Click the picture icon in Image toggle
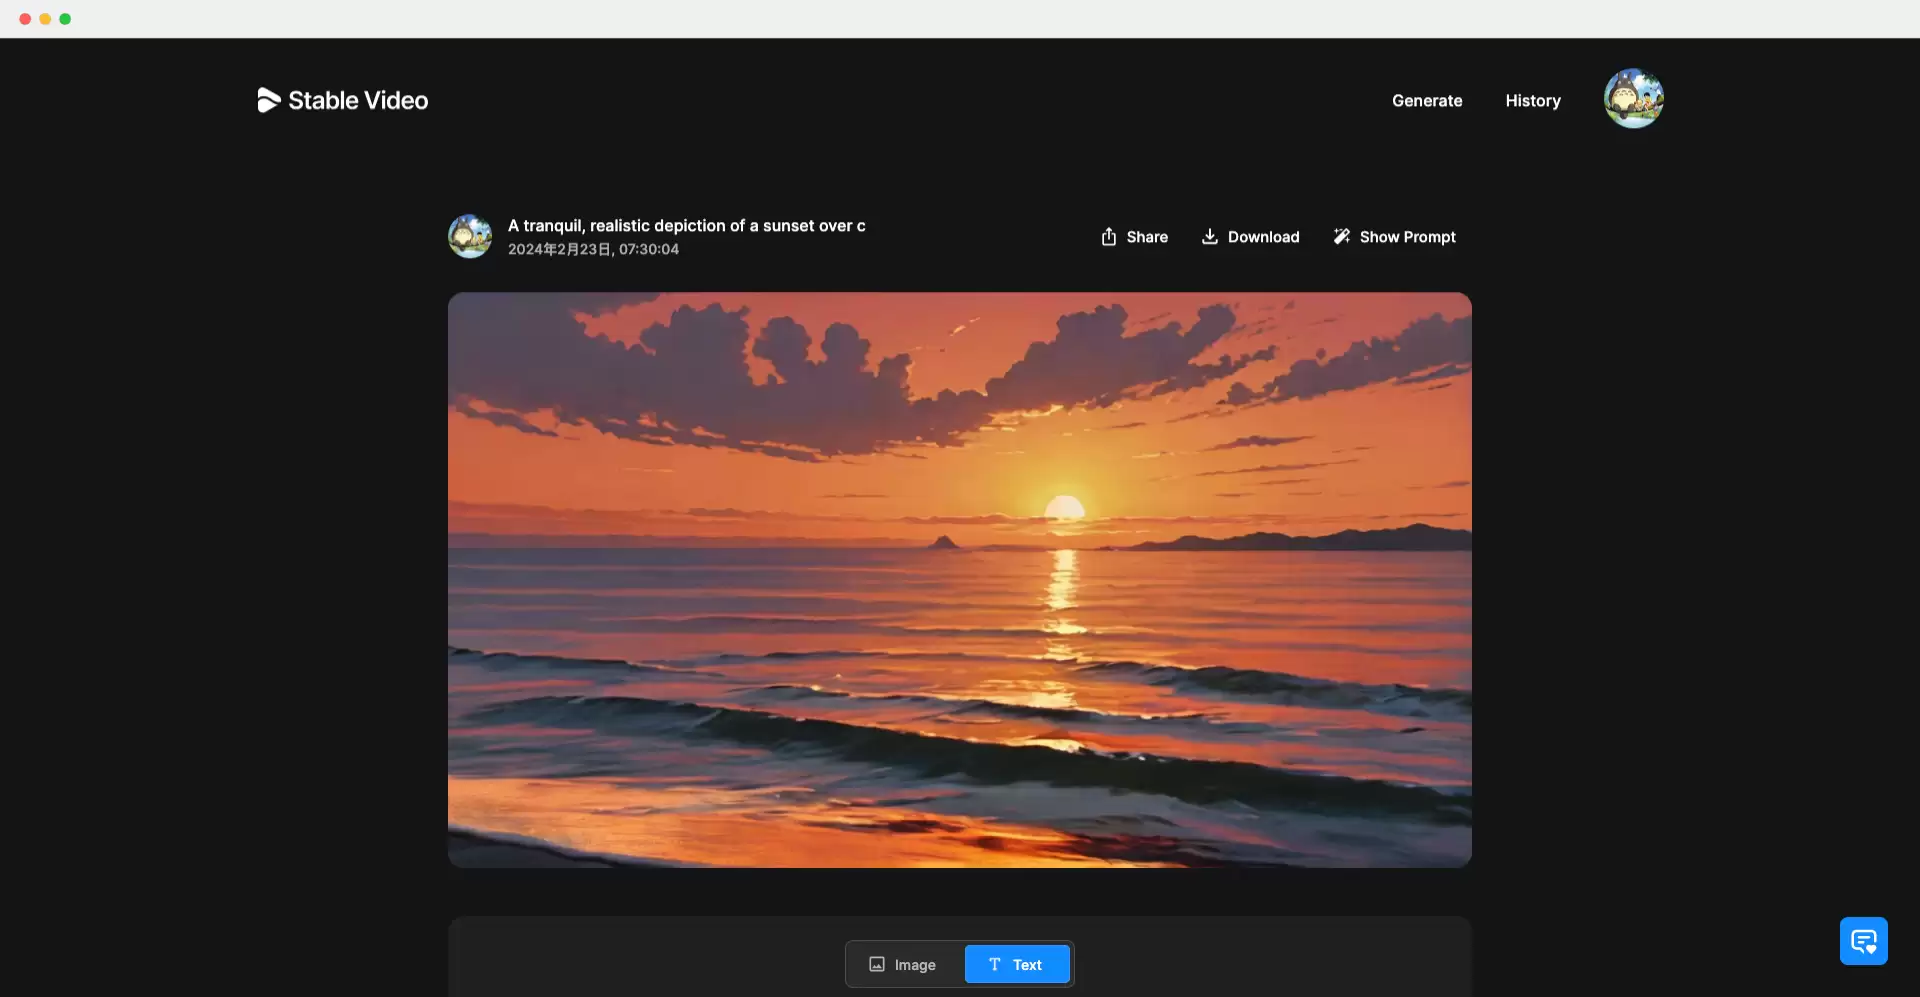This screenshot has width=1920, height=997. pyautogui.click(x=877, y=965)
